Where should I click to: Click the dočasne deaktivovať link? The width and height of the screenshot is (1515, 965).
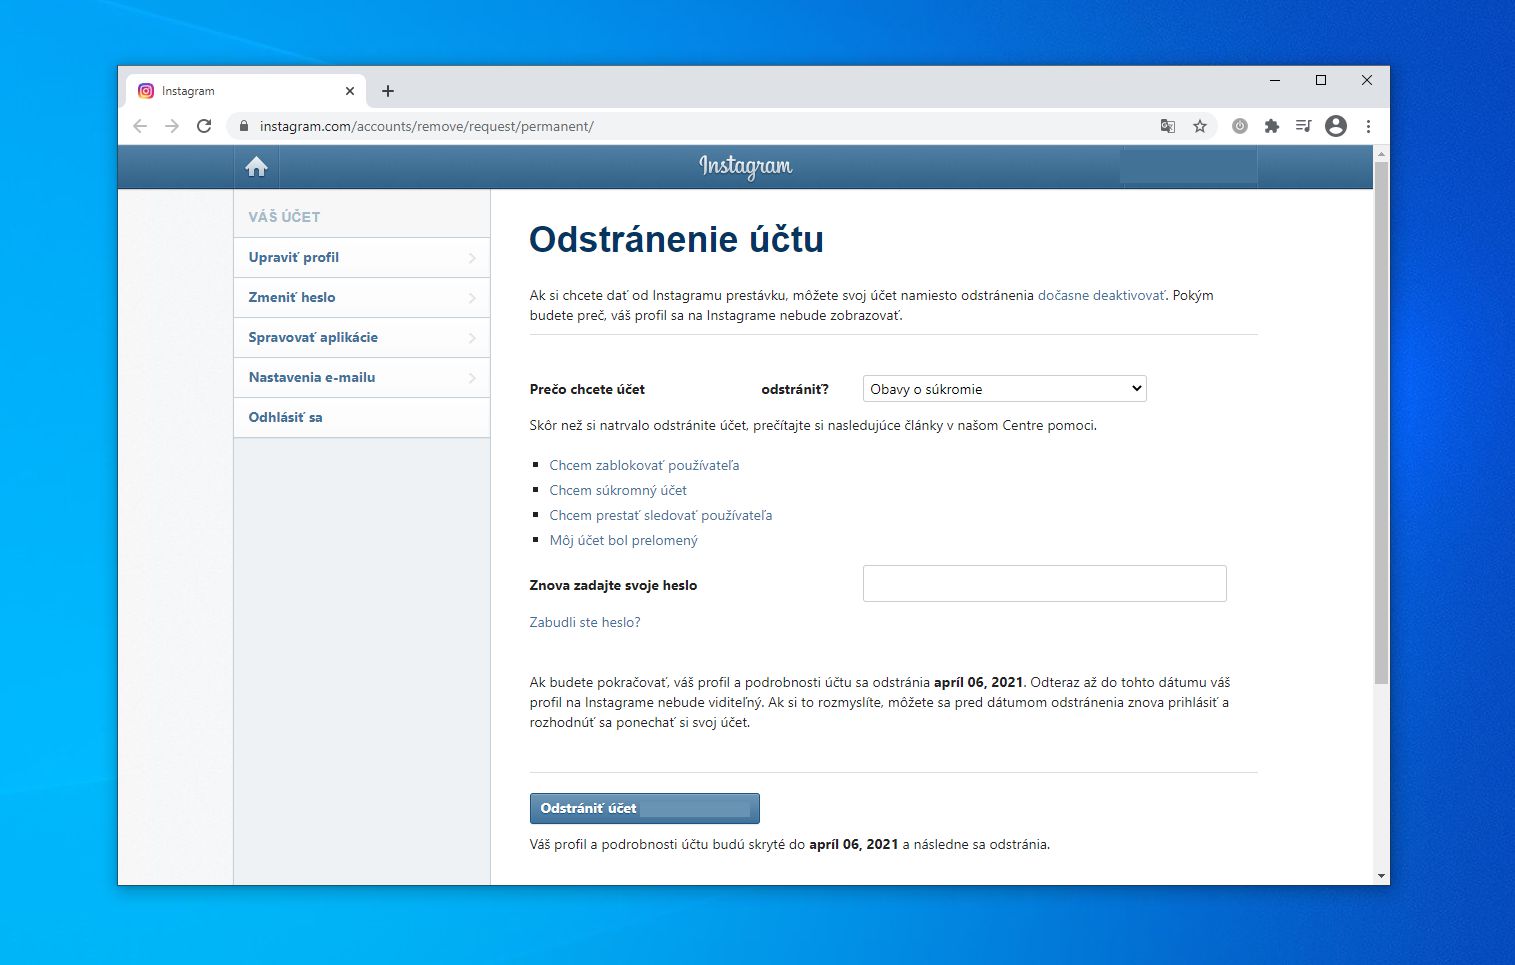point(1101,295)
